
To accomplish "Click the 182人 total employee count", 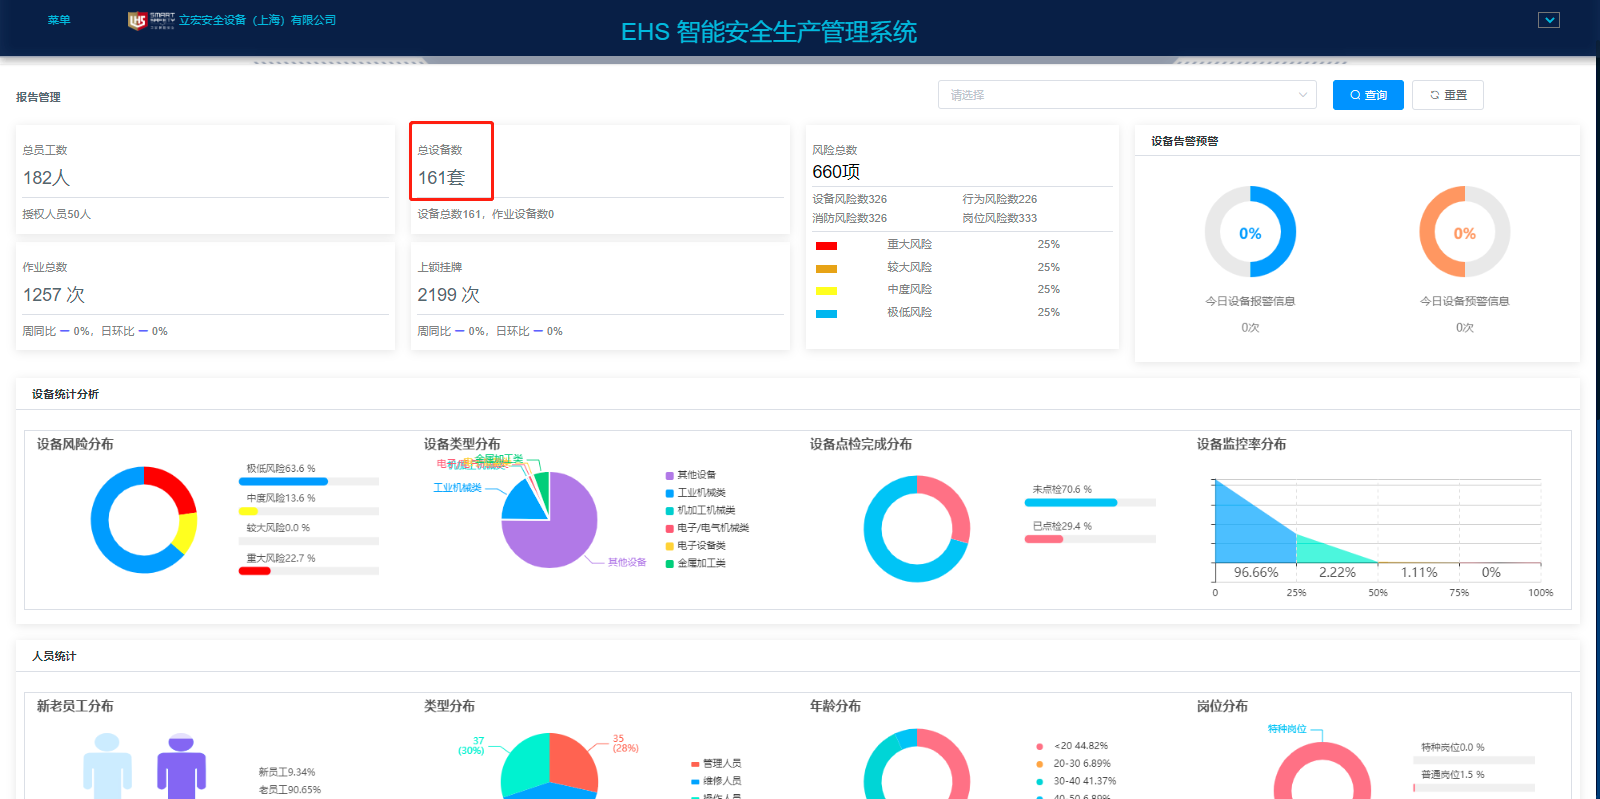I will [46, 178].
